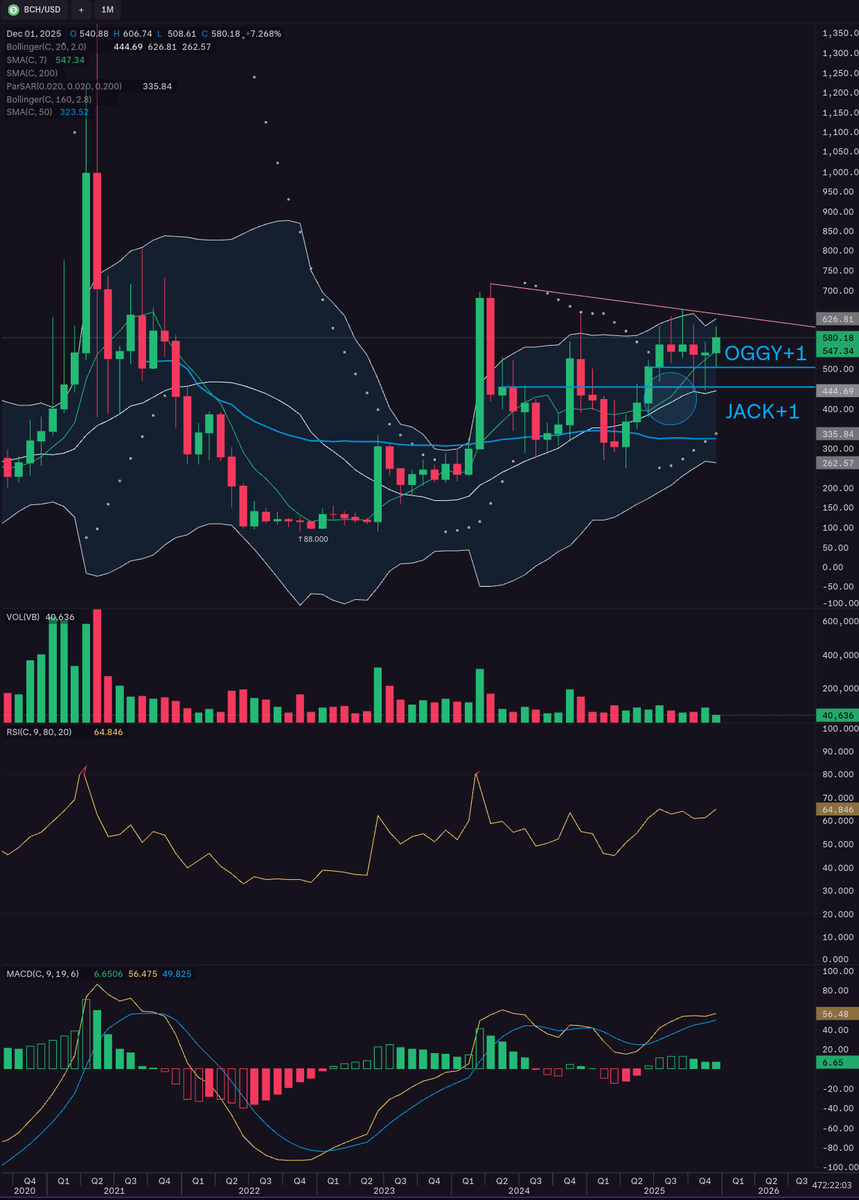Click the green 547.34 SMA price tag
This screenshot has width=859, height=1200.
coord(836,352)
